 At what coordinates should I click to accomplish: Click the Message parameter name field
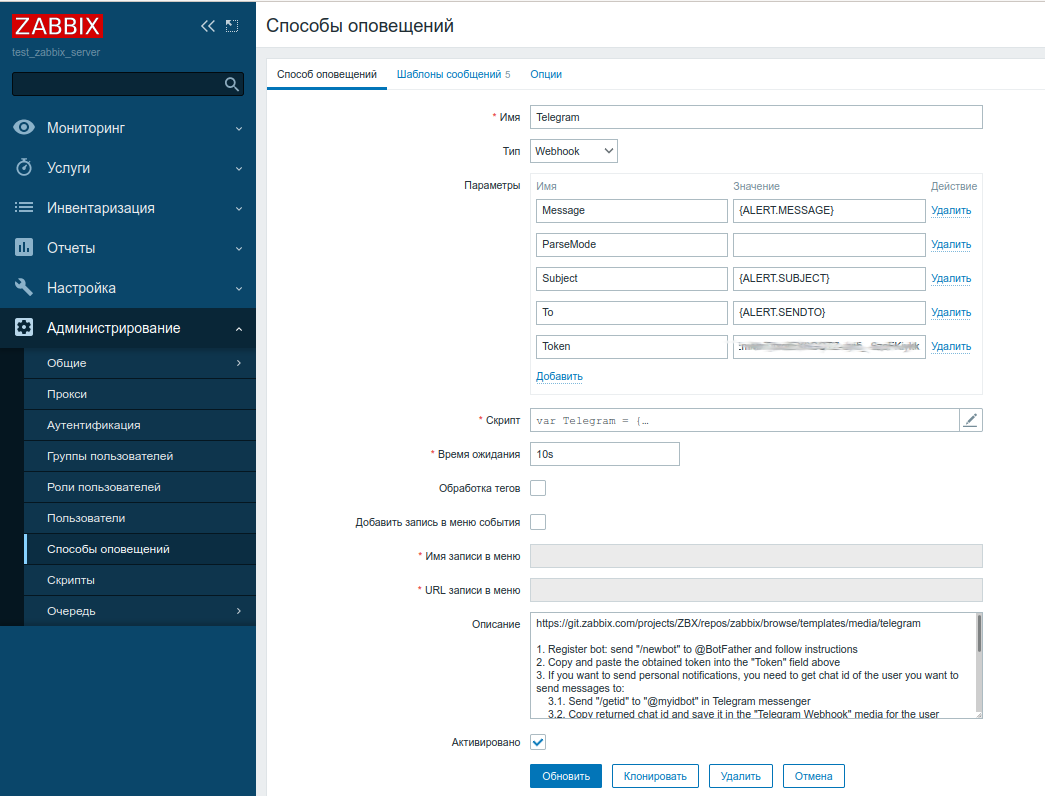coord(632,211)
